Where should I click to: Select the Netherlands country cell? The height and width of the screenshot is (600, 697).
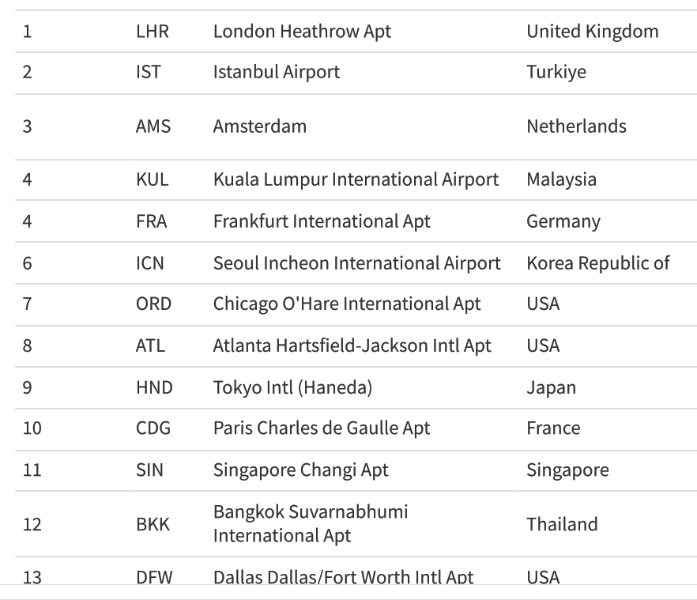(x=576, y=126)
